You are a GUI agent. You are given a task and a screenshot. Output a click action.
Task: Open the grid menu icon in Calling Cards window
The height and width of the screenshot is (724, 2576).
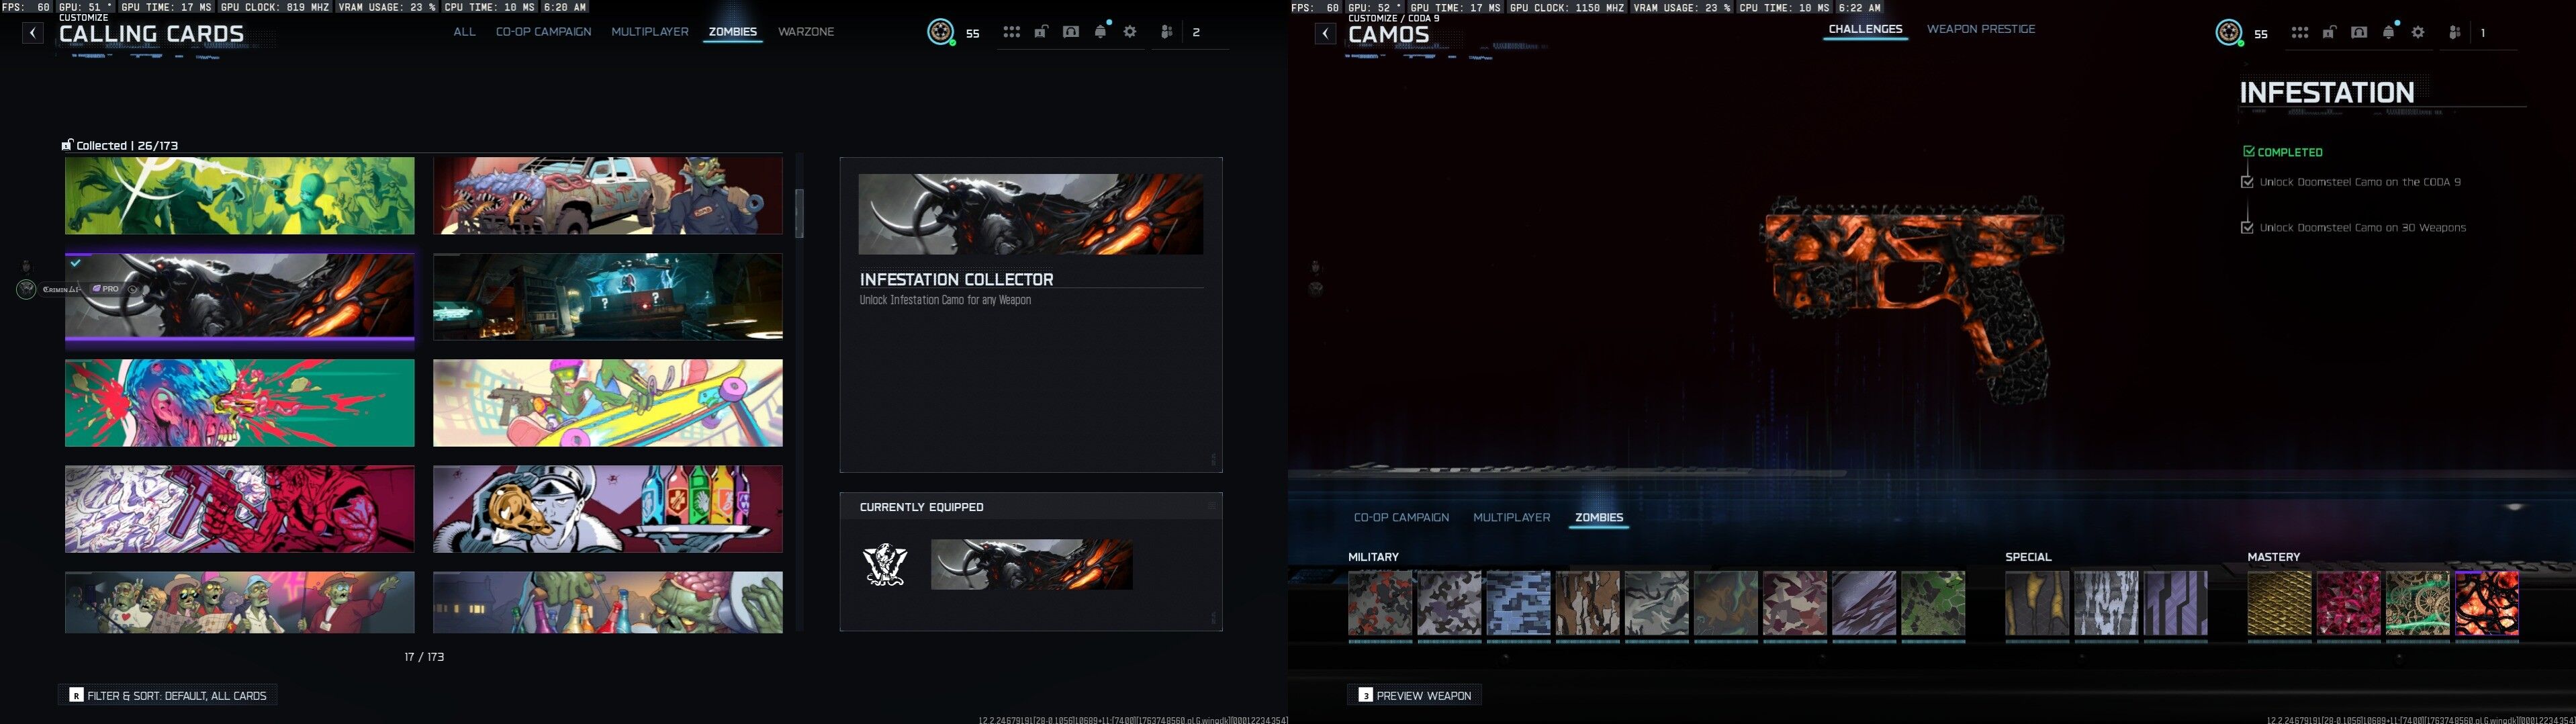[1012, 32]
